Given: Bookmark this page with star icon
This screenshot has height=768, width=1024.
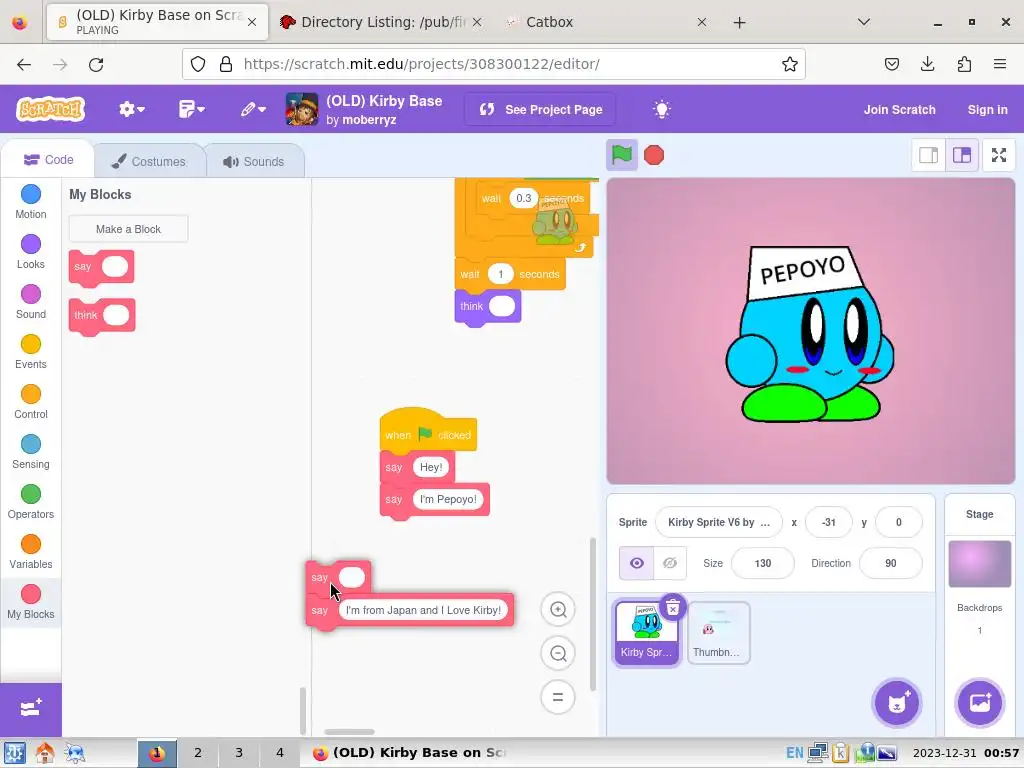Looking at the screenshot, I should 790,64.
